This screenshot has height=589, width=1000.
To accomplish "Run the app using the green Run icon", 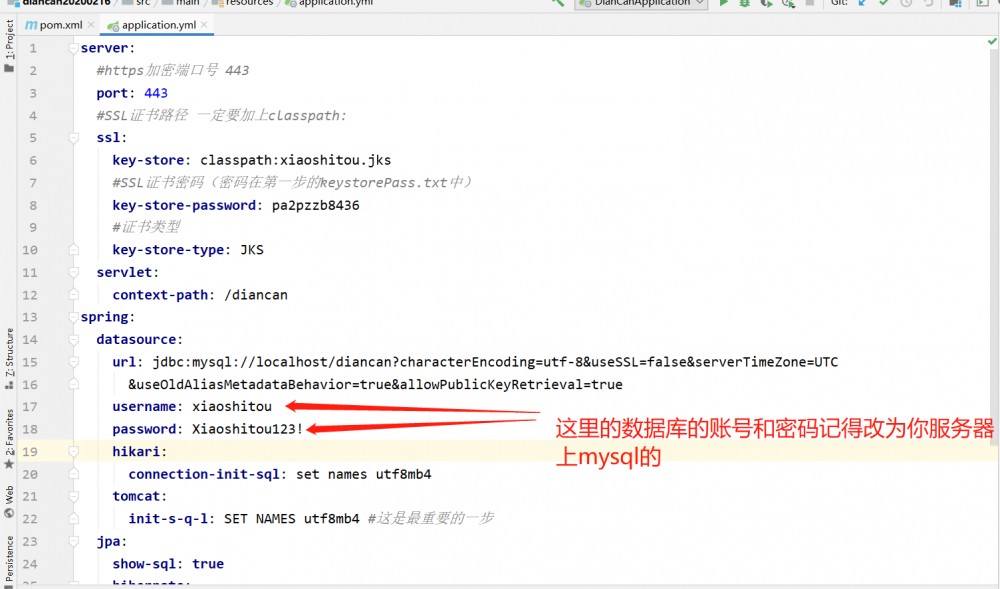I will coord(722,4).
